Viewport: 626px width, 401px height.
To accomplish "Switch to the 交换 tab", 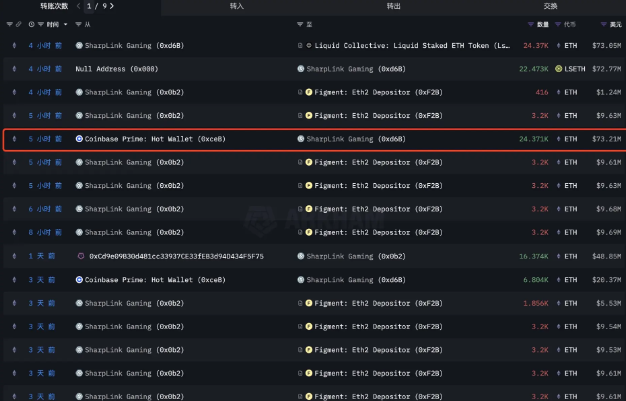I will pos(550,6).
